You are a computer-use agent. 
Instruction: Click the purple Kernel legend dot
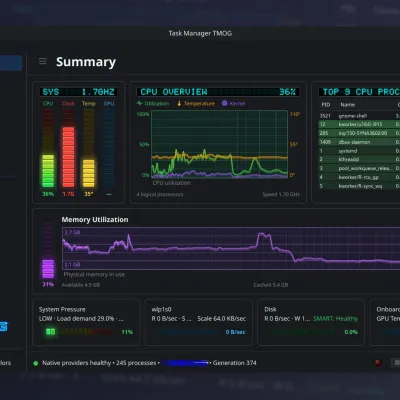224,103
